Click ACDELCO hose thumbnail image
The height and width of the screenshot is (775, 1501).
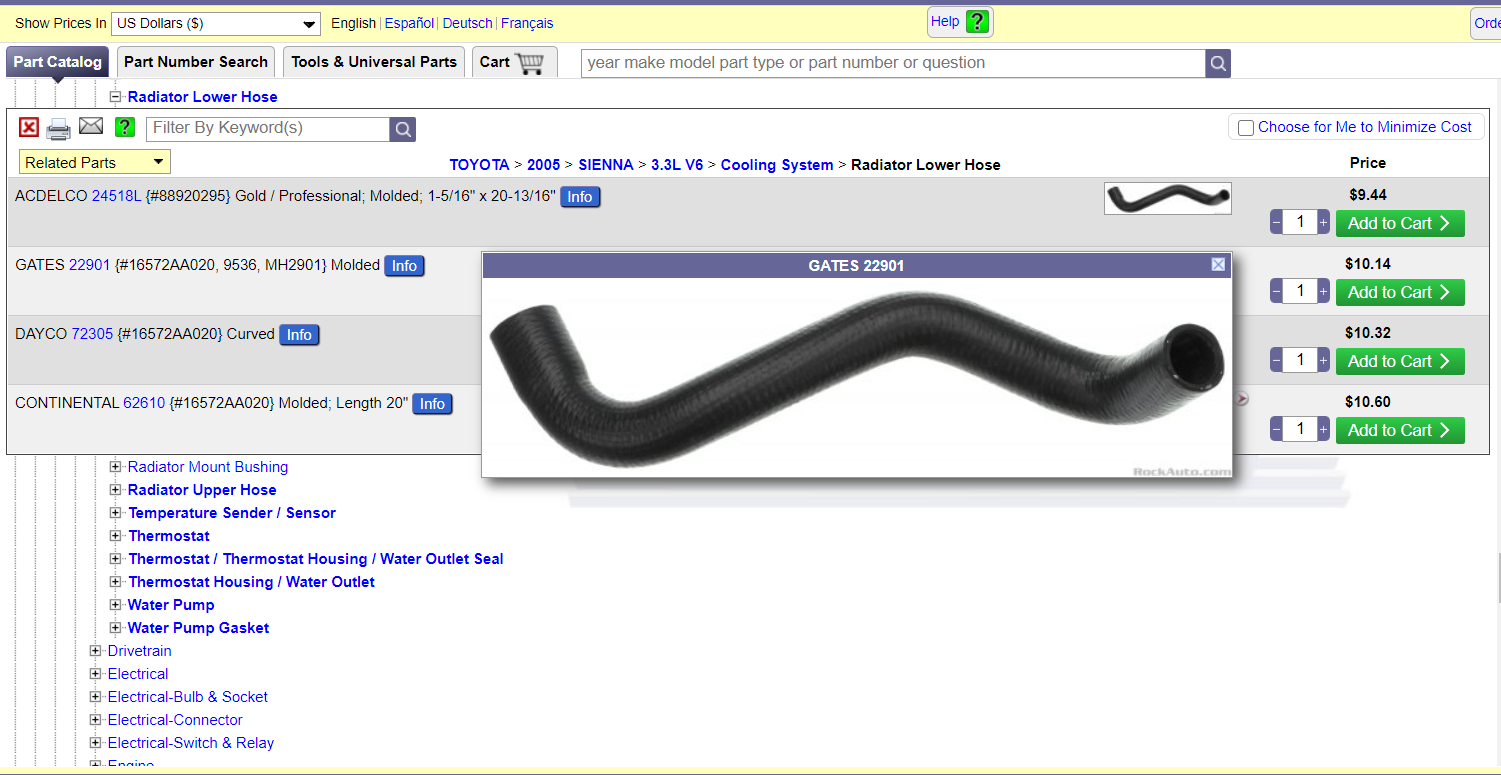tap(1168, 198)
